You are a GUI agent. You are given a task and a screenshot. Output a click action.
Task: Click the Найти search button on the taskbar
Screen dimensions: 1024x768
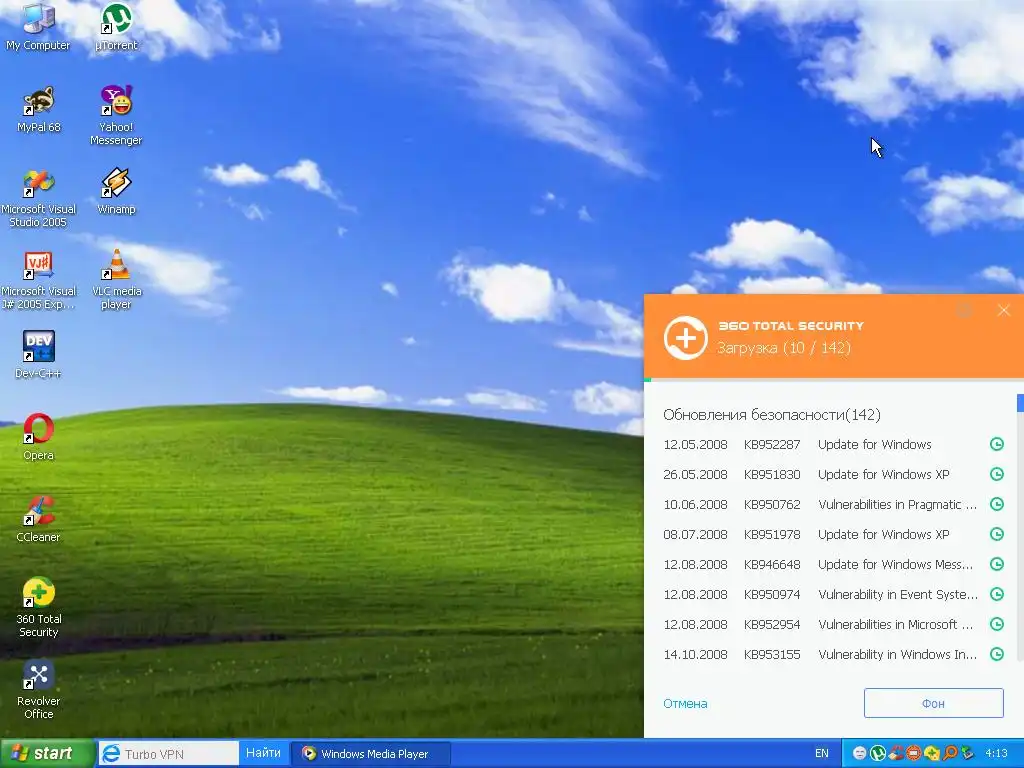[263, 753]
